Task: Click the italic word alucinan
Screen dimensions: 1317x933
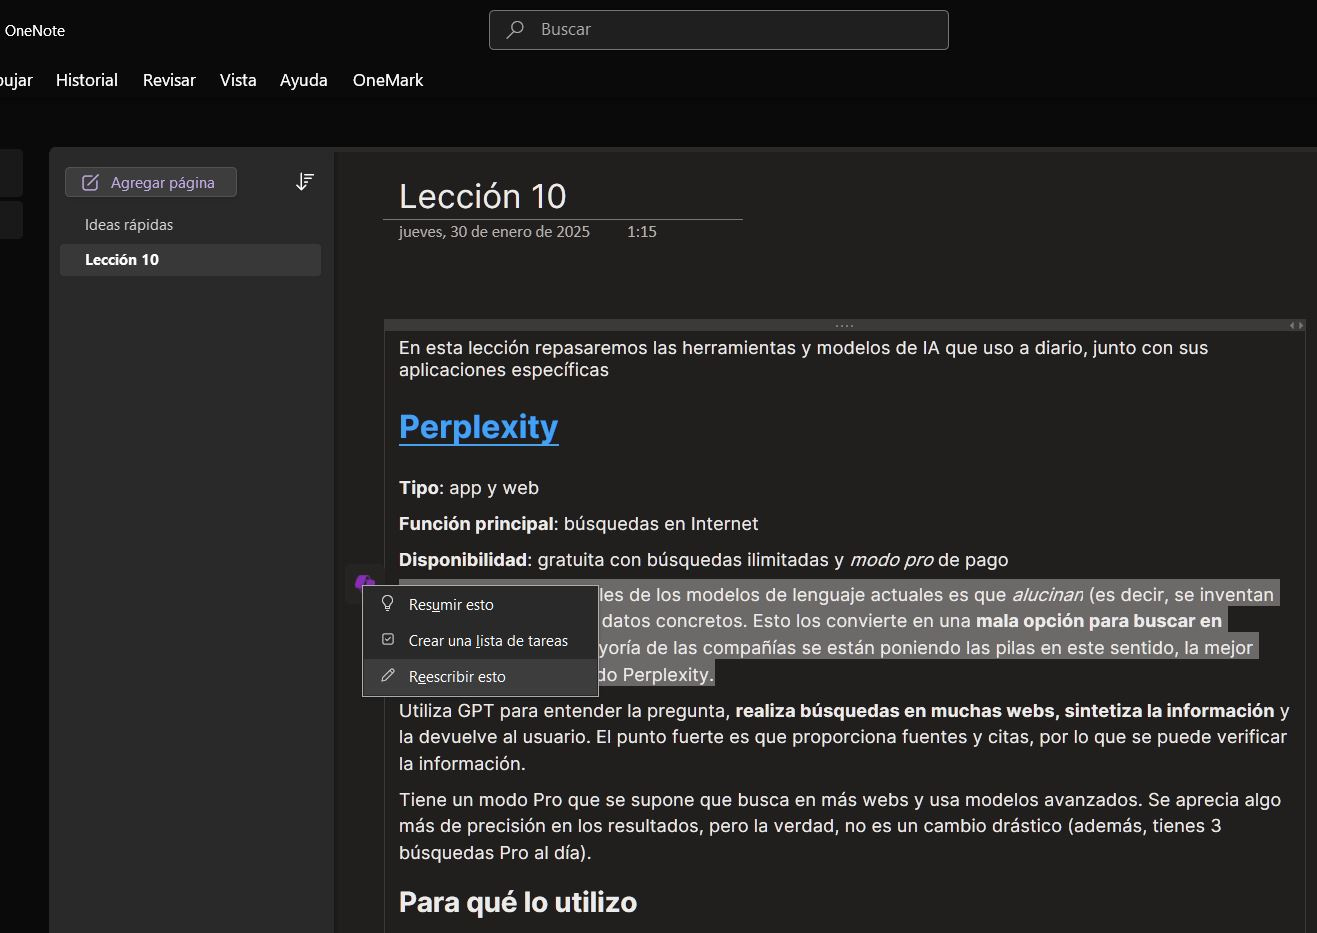Action: [x=1047, y=595]
